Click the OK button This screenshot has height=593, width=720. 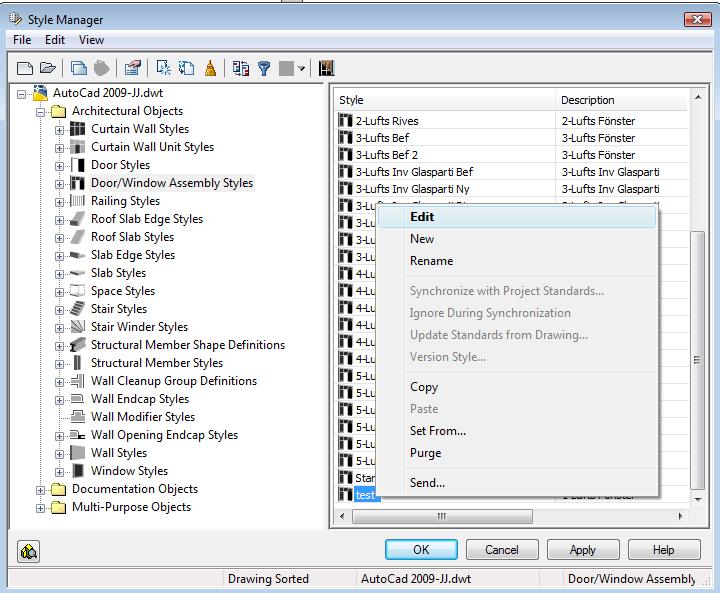tap(421, 550)
